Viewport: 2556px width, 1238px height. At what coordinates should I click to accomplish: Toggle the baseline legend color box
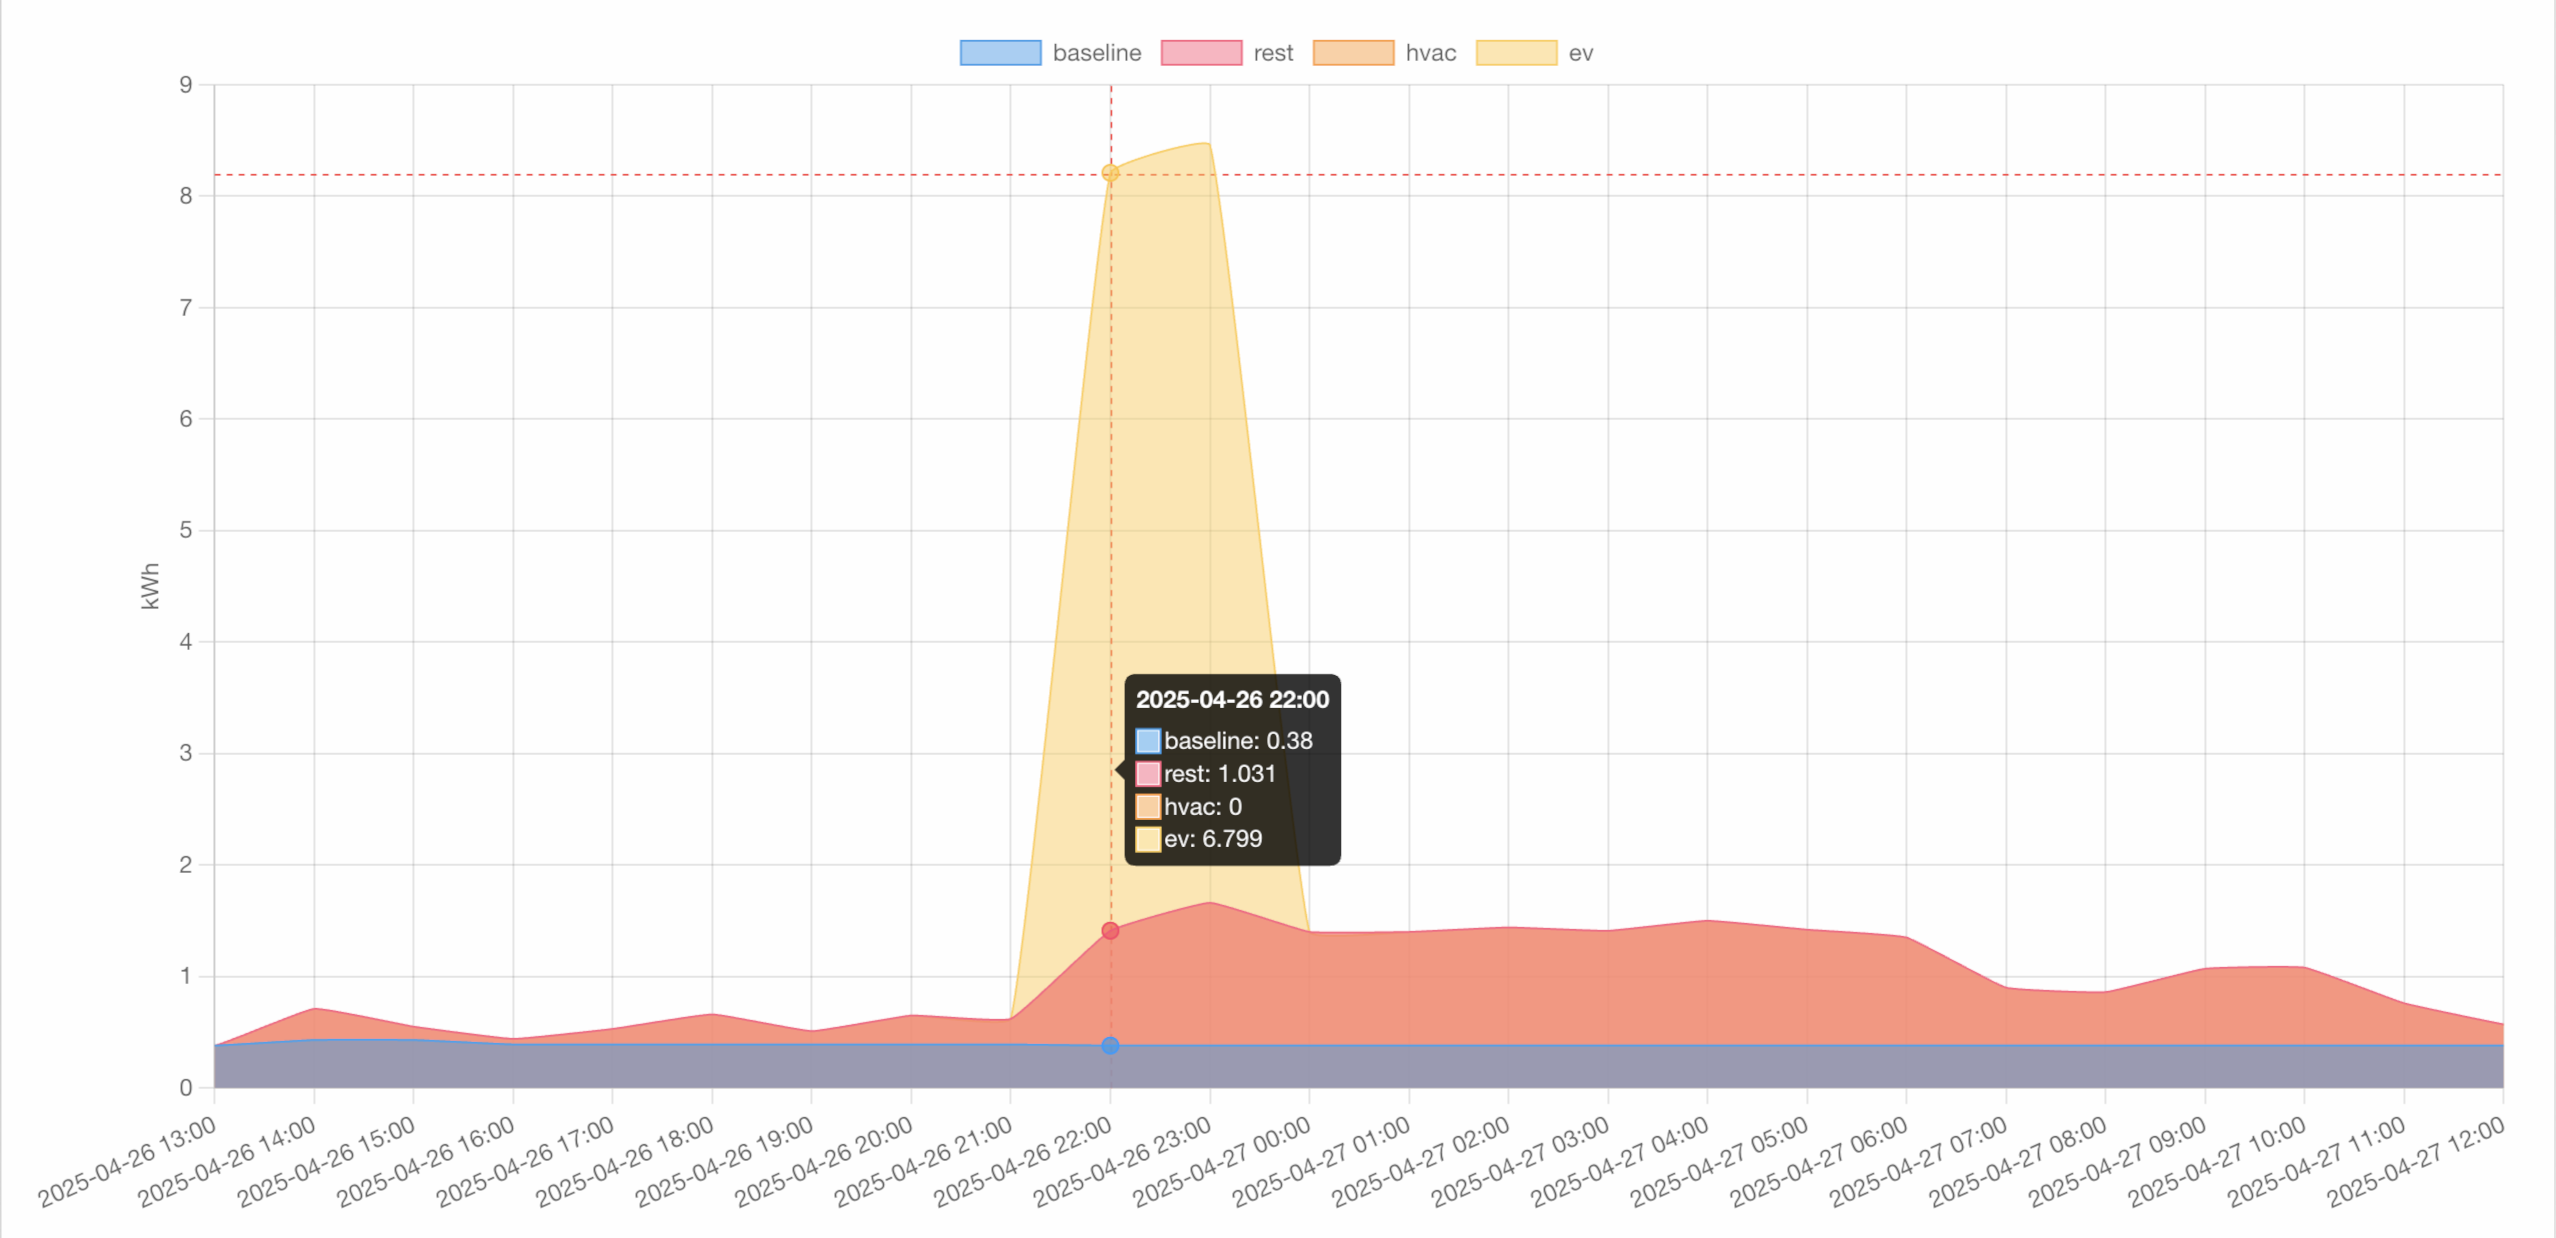[1000, 53]
